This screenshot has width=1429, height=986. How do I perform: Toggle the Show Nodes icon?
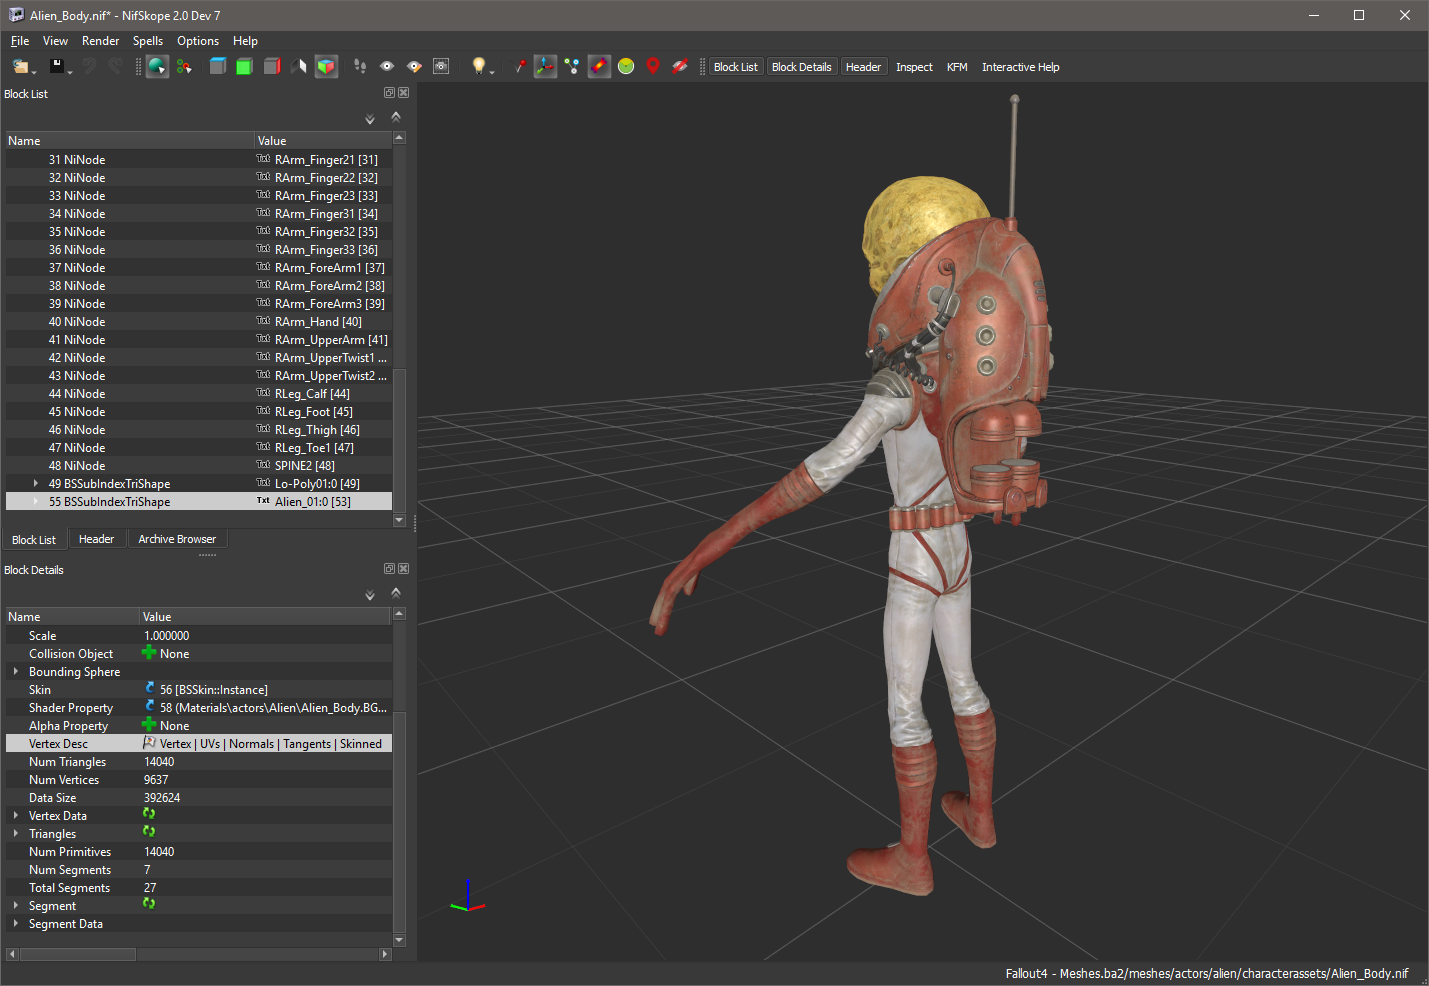[x=572, y=66]
